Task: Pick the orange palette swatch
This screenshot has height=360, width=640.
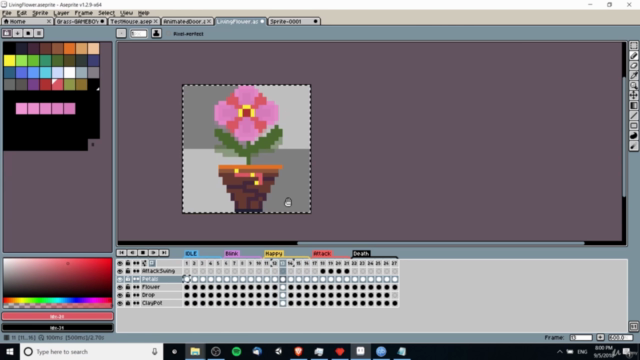Action: point(69,49)
